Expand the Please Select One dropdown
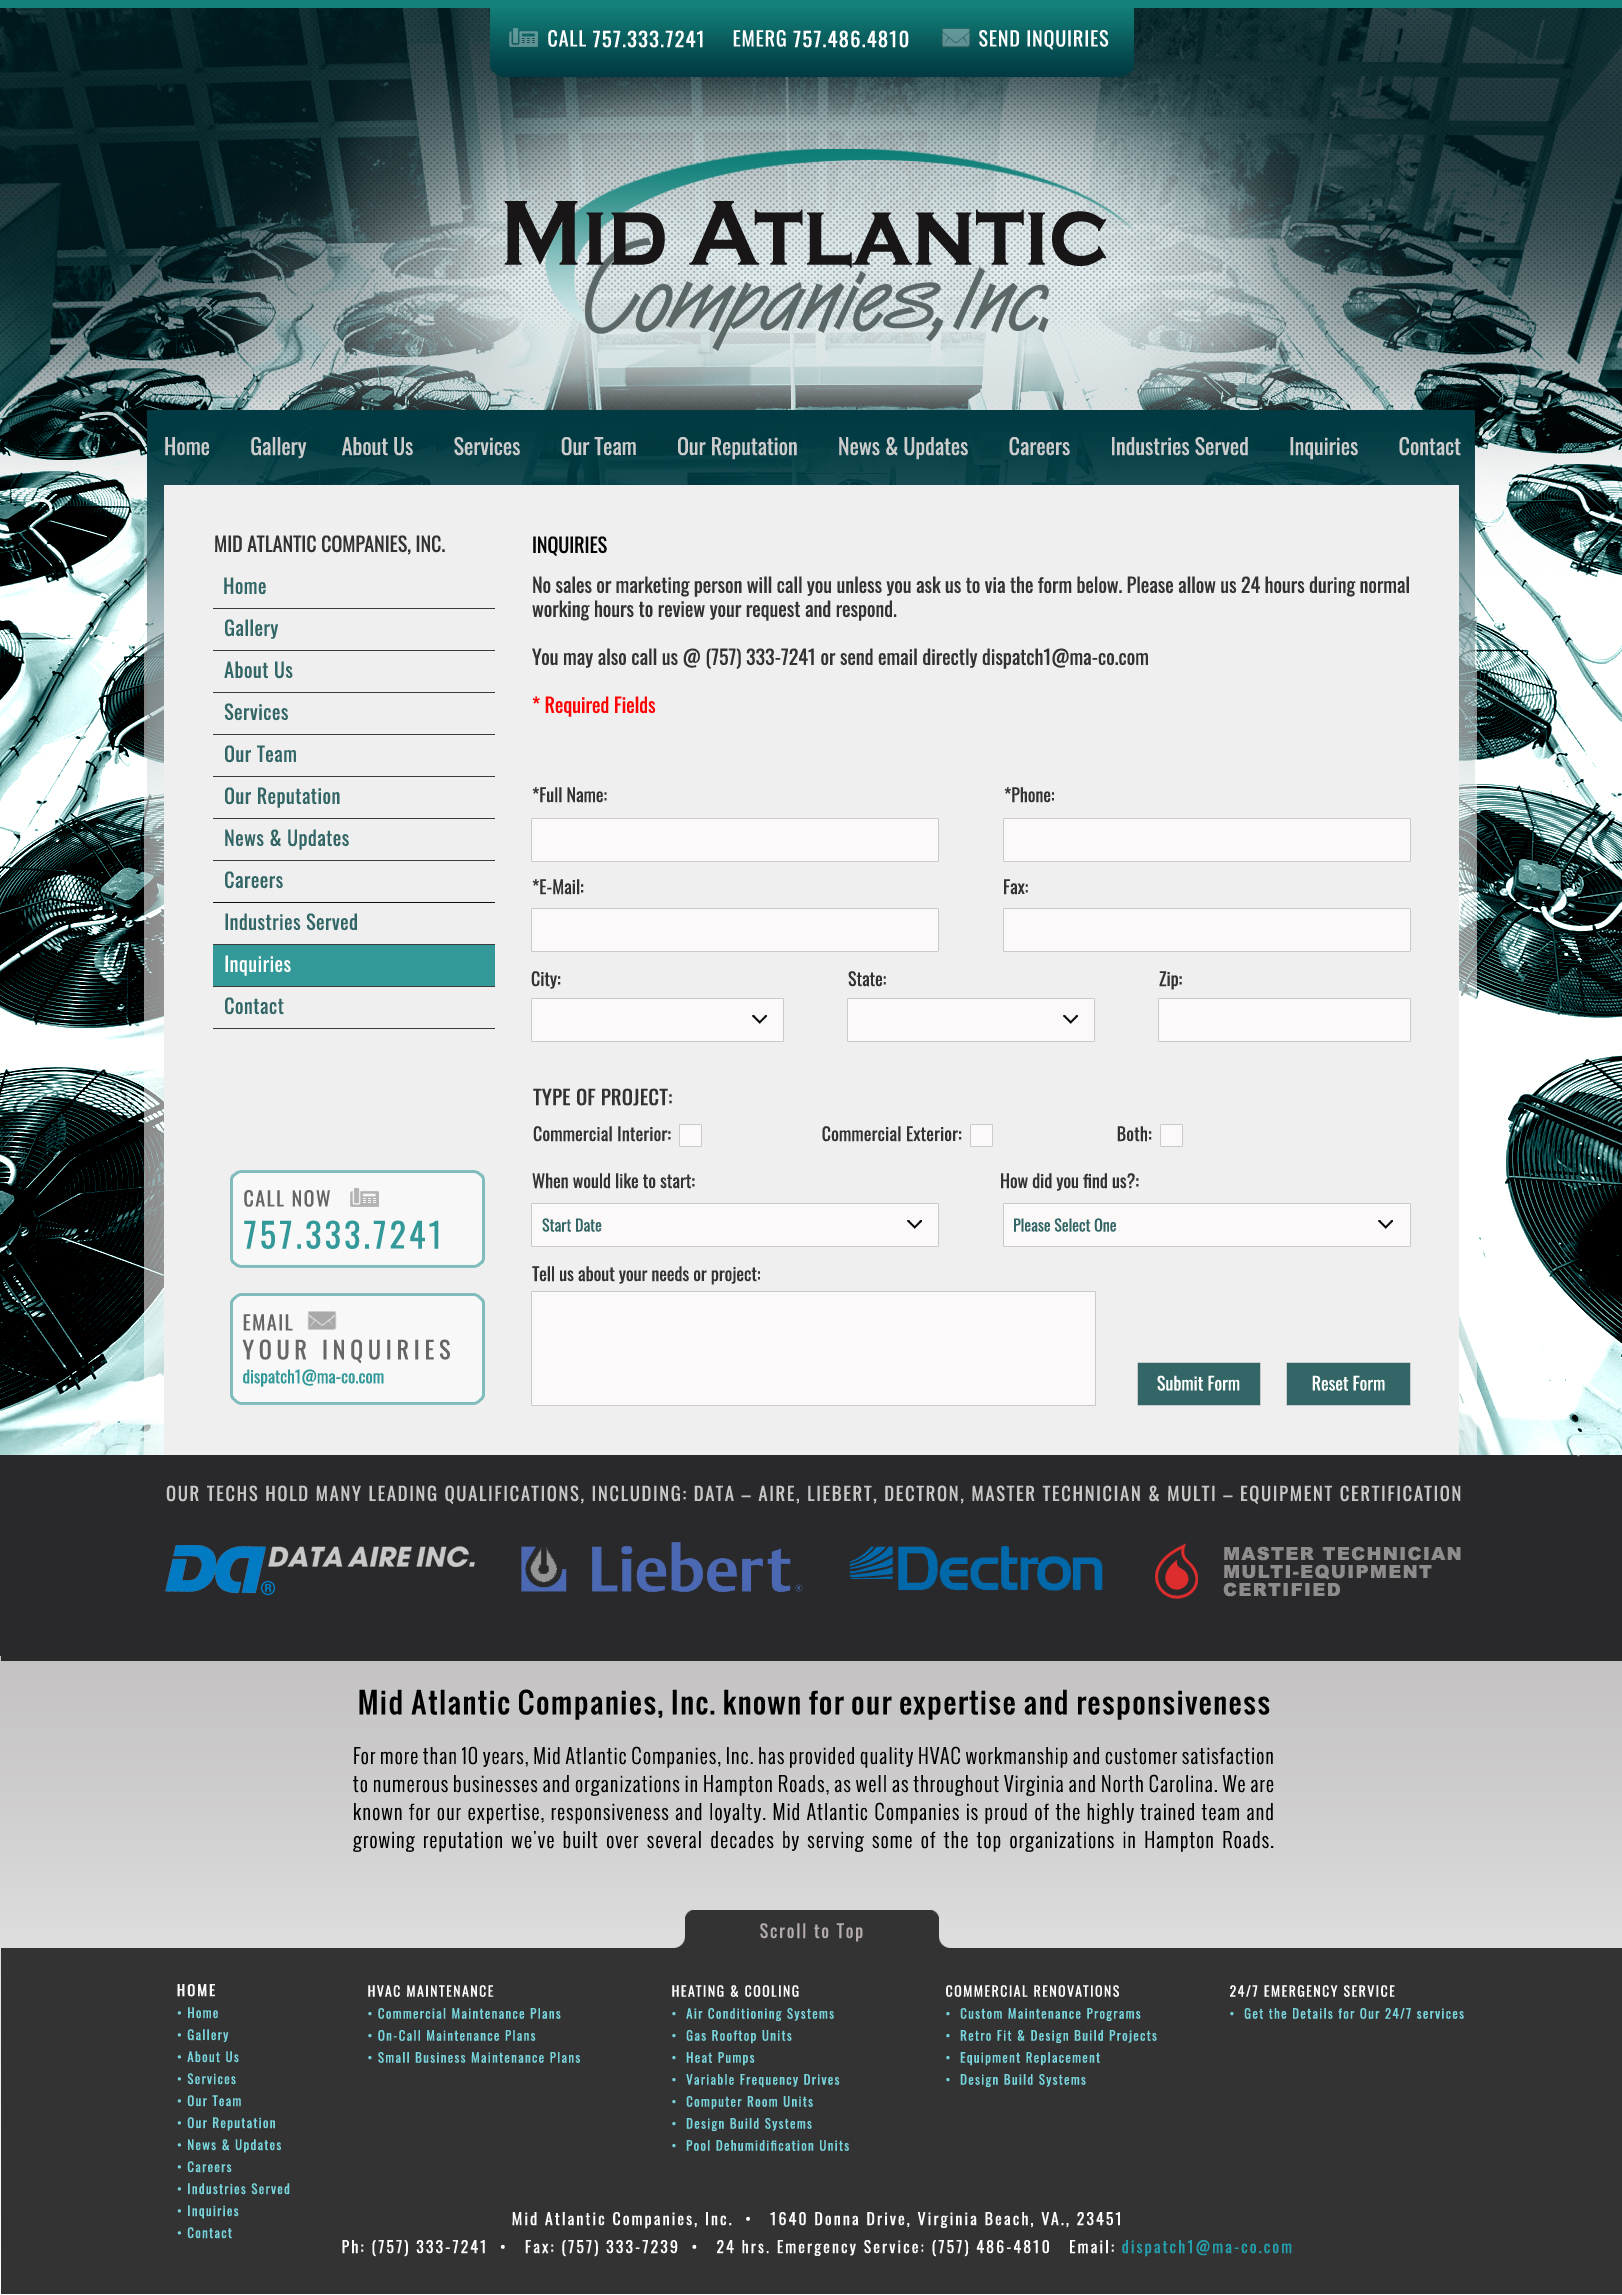This screenshot has height=2295, width=1622. point(1207,1225)
